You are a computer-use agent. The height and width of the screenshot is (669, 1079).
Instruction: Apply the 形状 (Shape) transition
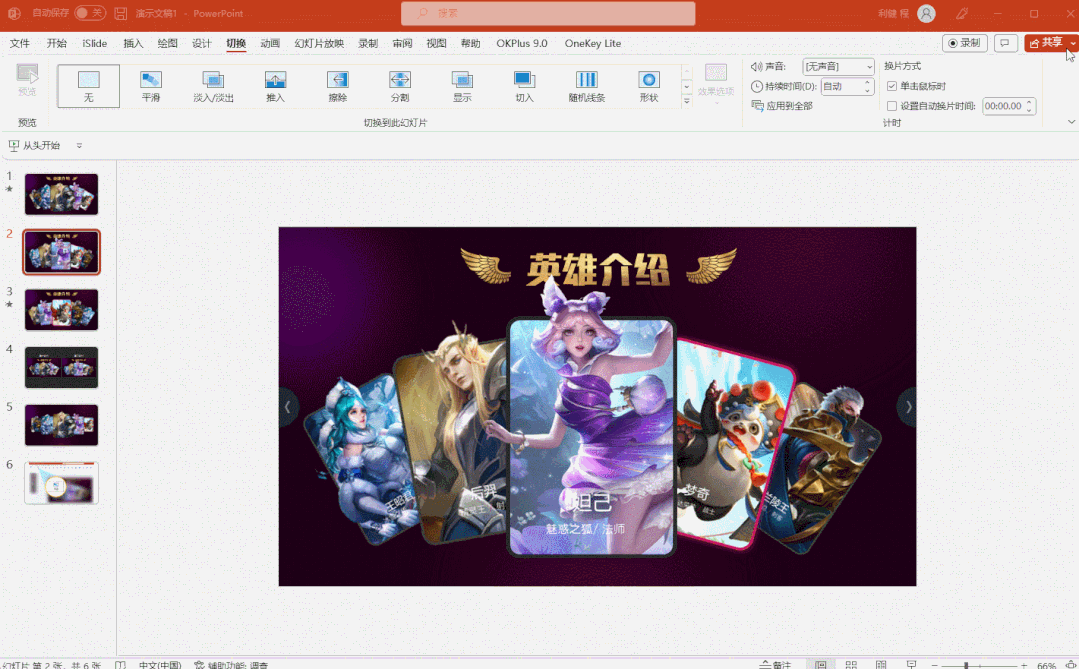click(x=649, y=86)
